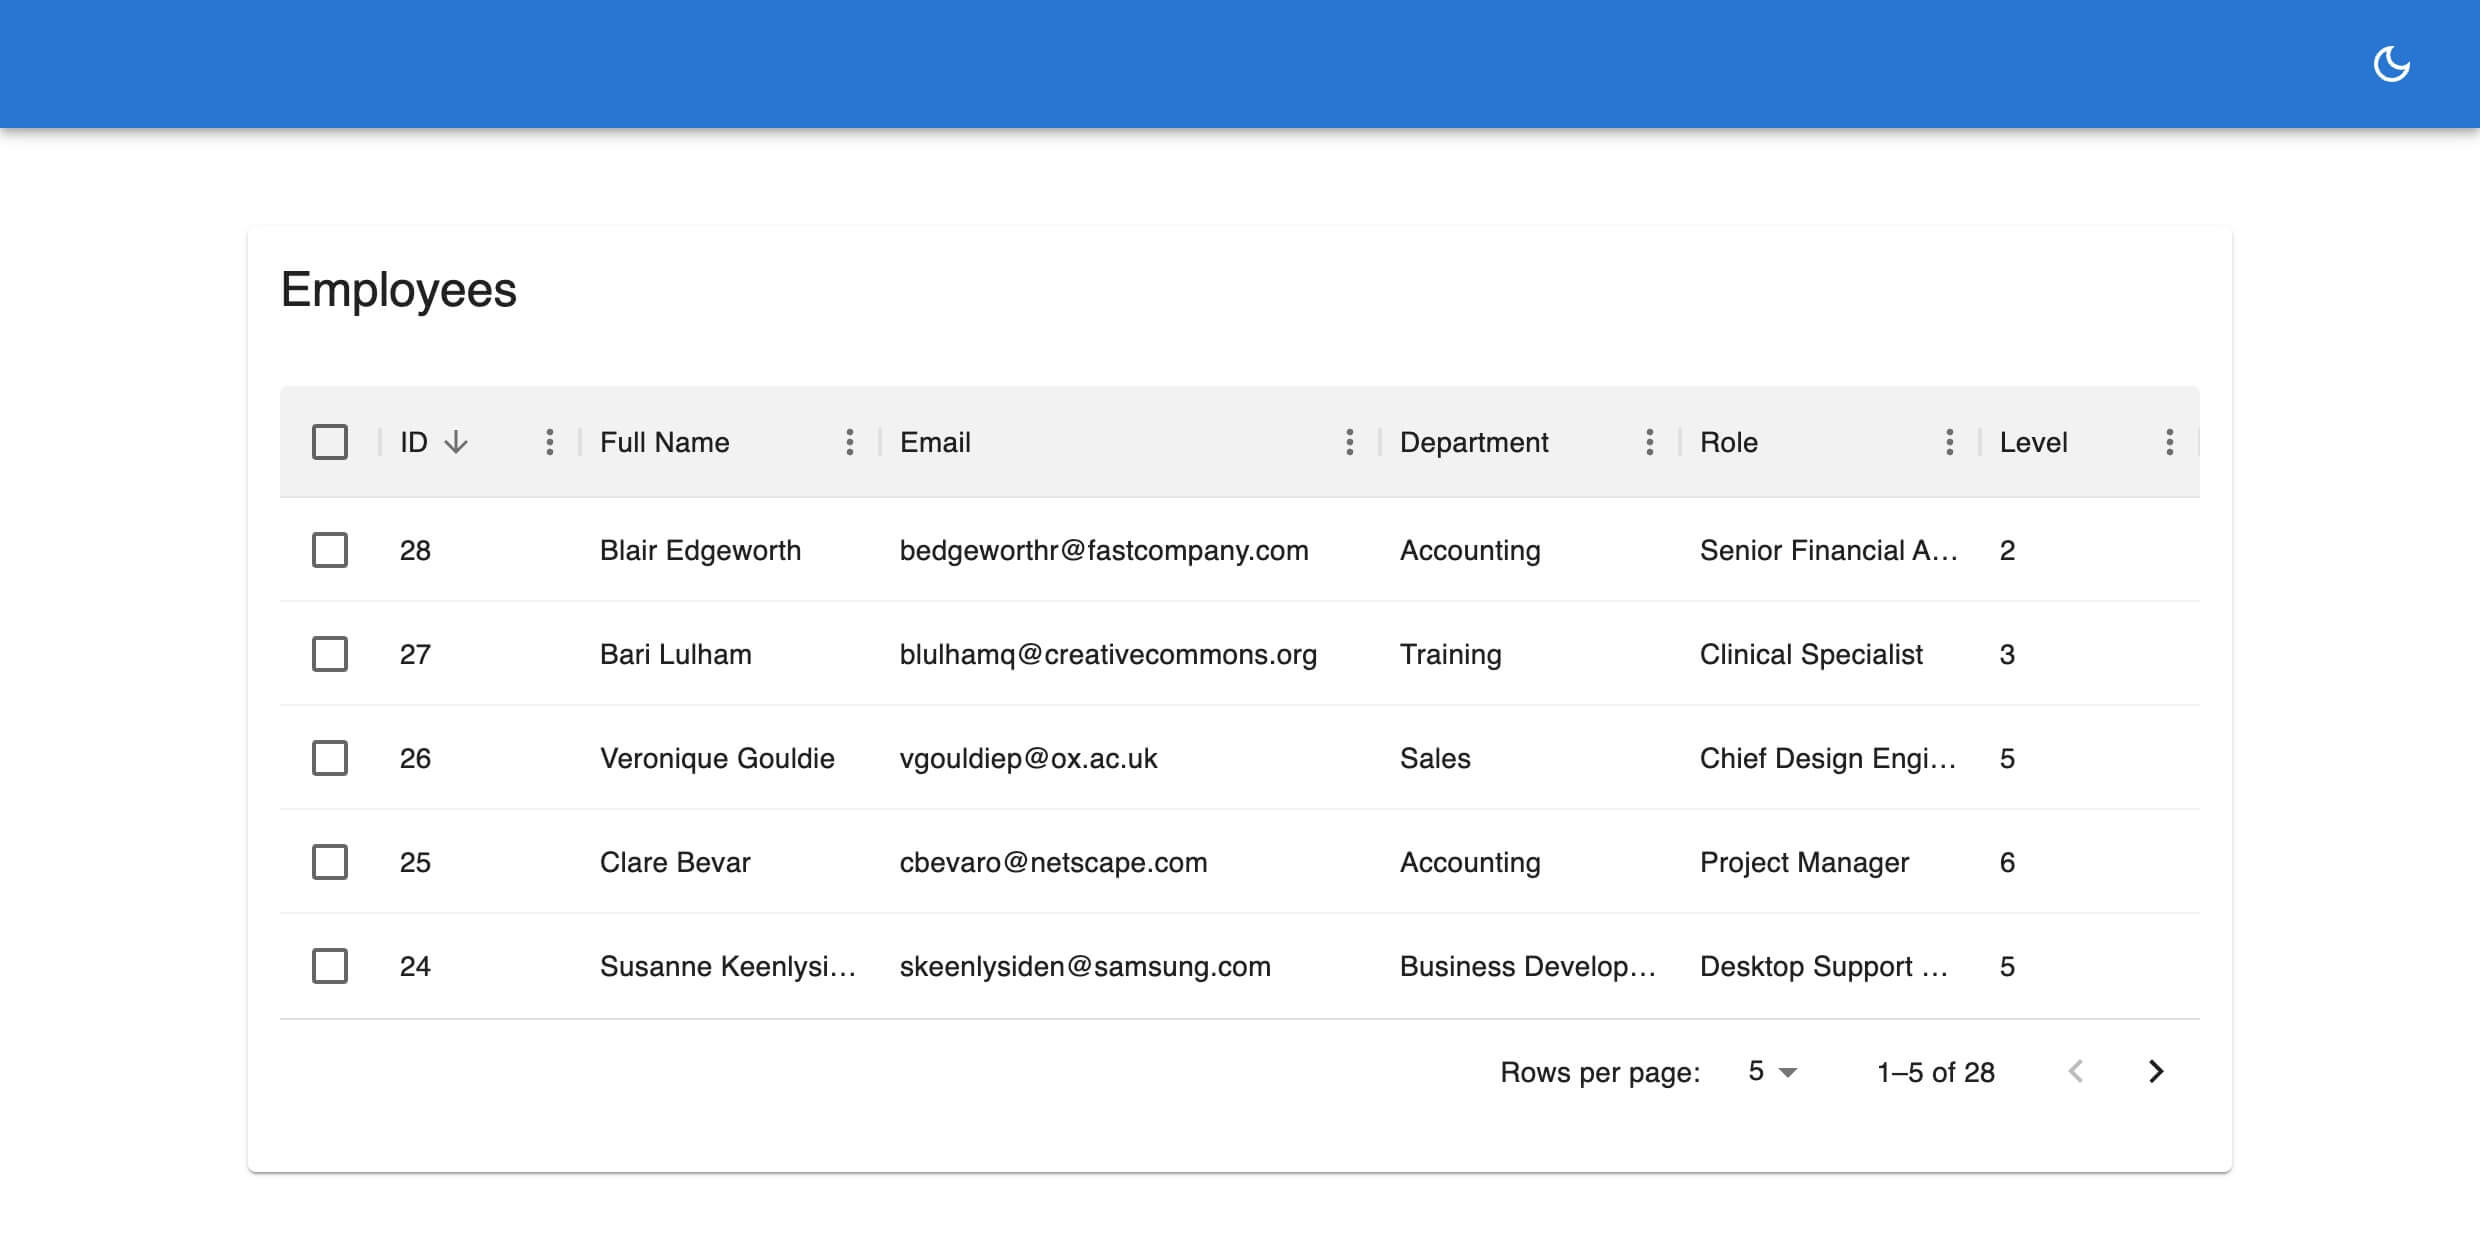Screen dimensions: 2480x1242
Task: Click email cbevaro@netscape.com
Action: pos(1053,862)
